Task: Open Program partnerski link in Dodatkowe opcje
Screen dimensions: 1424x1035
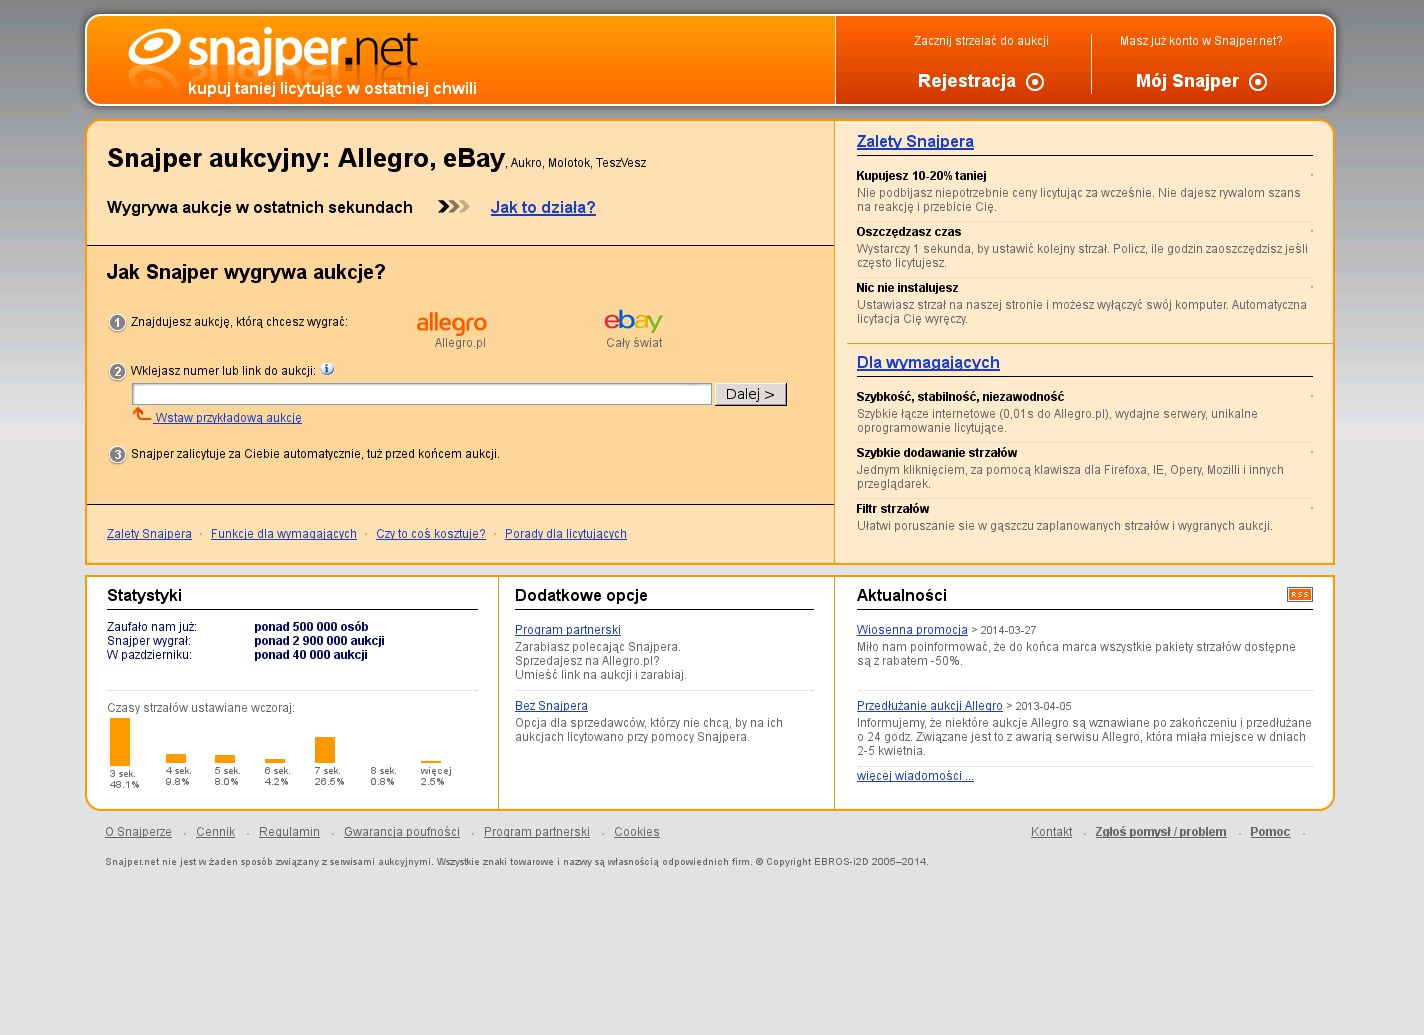Action: (568, 630)
